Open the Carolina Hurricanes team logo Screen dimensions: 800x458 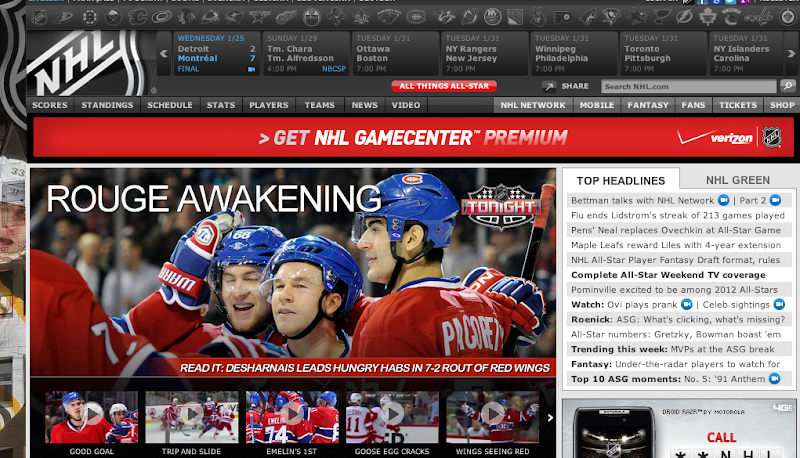tap(162, 17)
